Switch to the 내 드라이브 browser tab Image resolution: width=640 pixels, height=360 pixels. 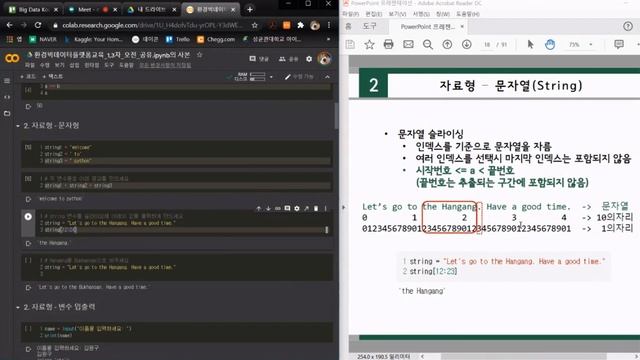click(x=150, y=9)
